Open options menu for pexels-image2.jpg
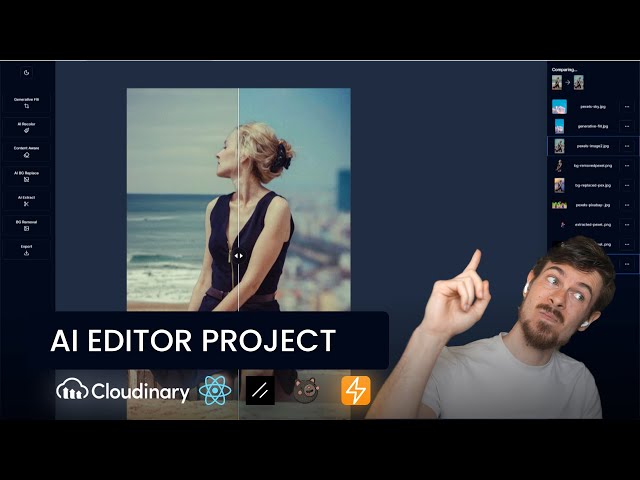This screenshot has width=640, height=480. [627, 146]
